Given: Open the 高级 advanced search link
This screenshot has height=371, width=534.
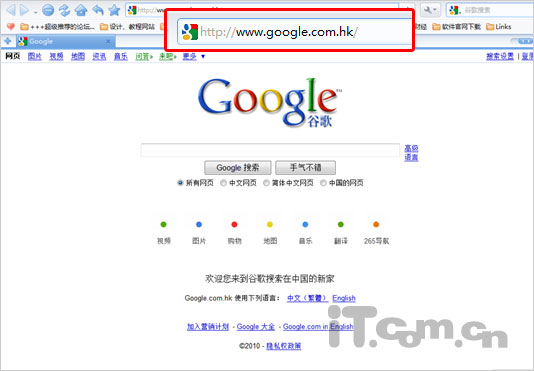Looking at the screenshot, I should pos(411,148).
